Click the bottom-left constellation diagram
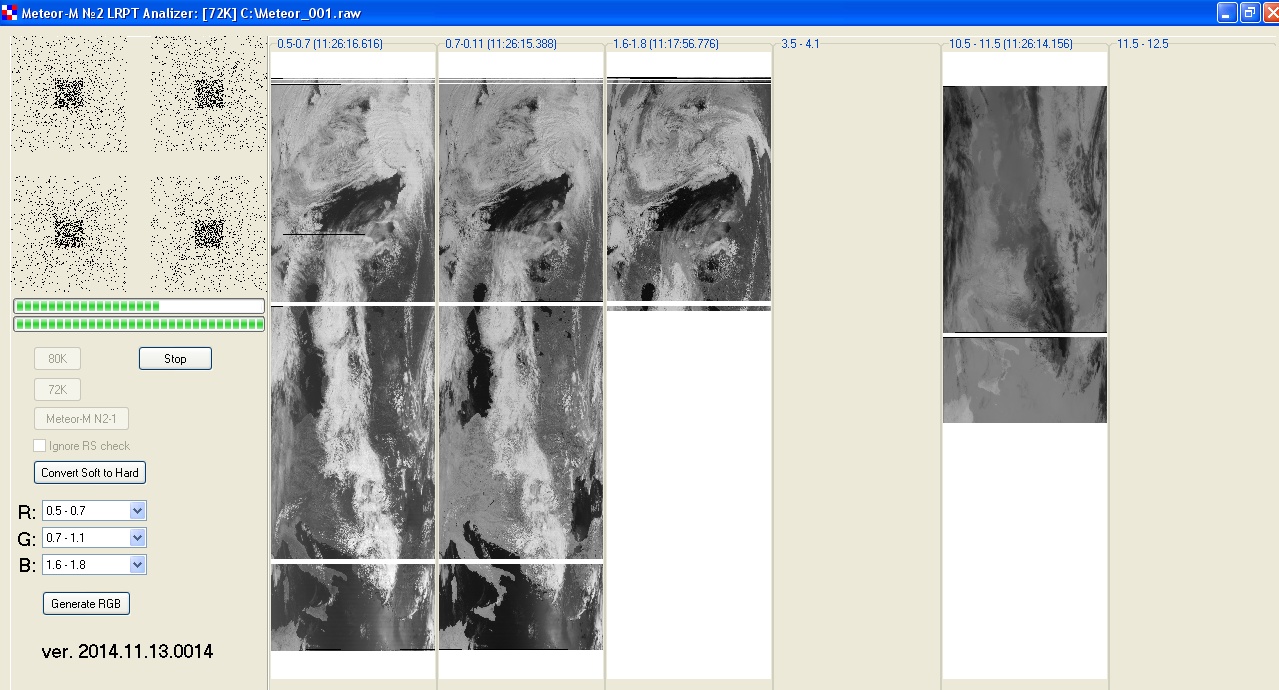This screenshot has height=690, width=1279. 69,234
